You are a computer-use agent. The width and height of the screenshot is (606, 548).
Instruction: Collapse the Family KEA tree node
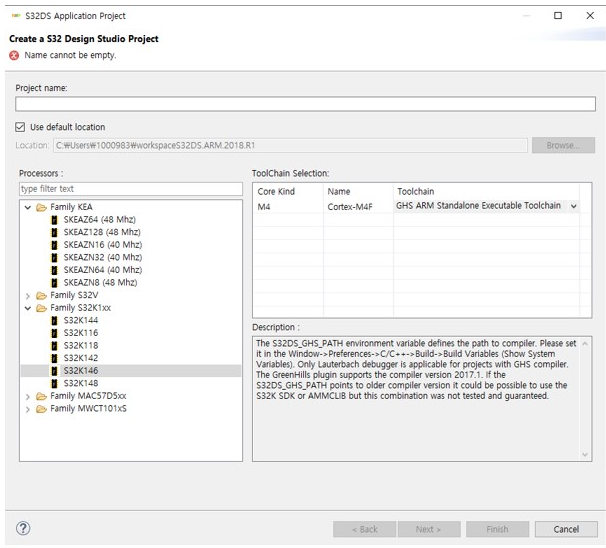(x=27, y=207)
